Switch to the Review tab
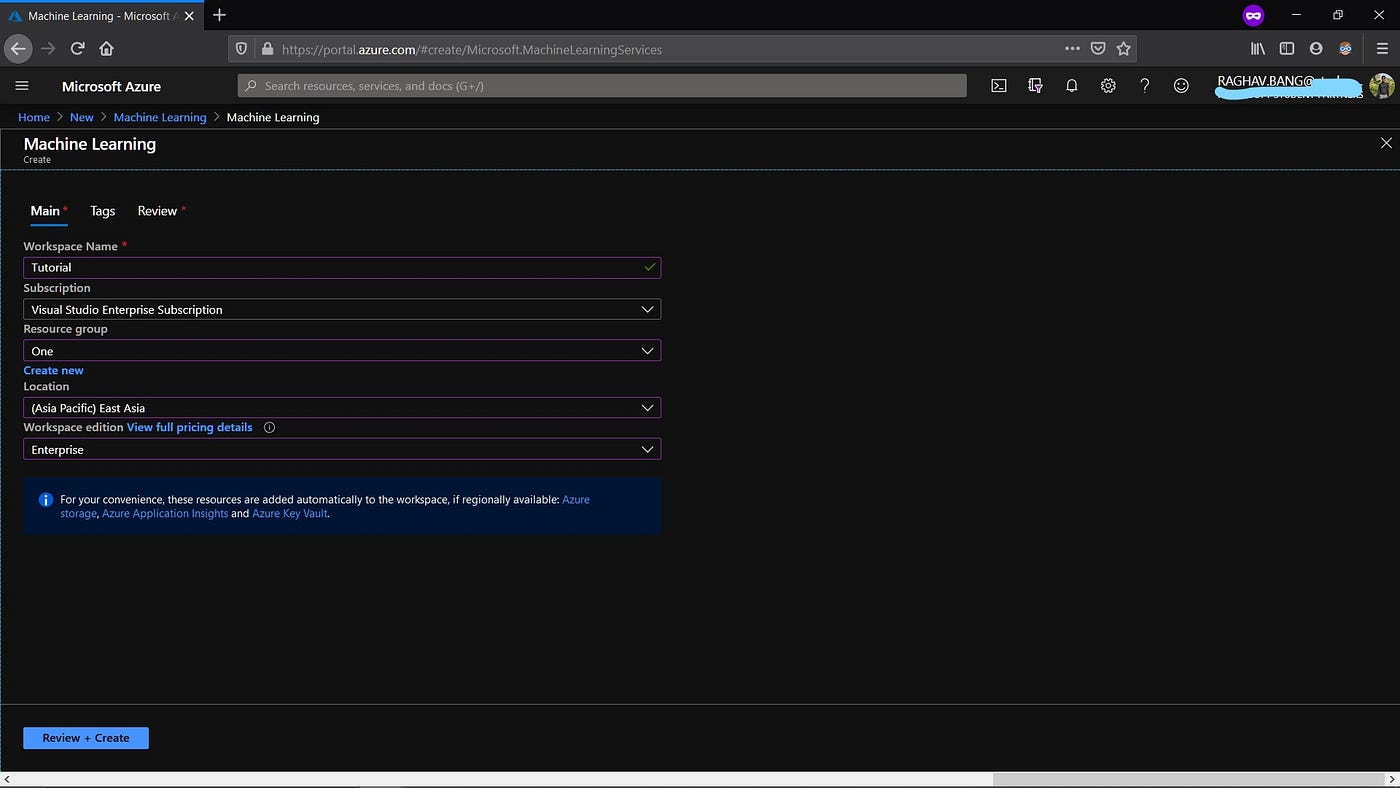This screenshot has height=788, width=1400. (157, 211)
